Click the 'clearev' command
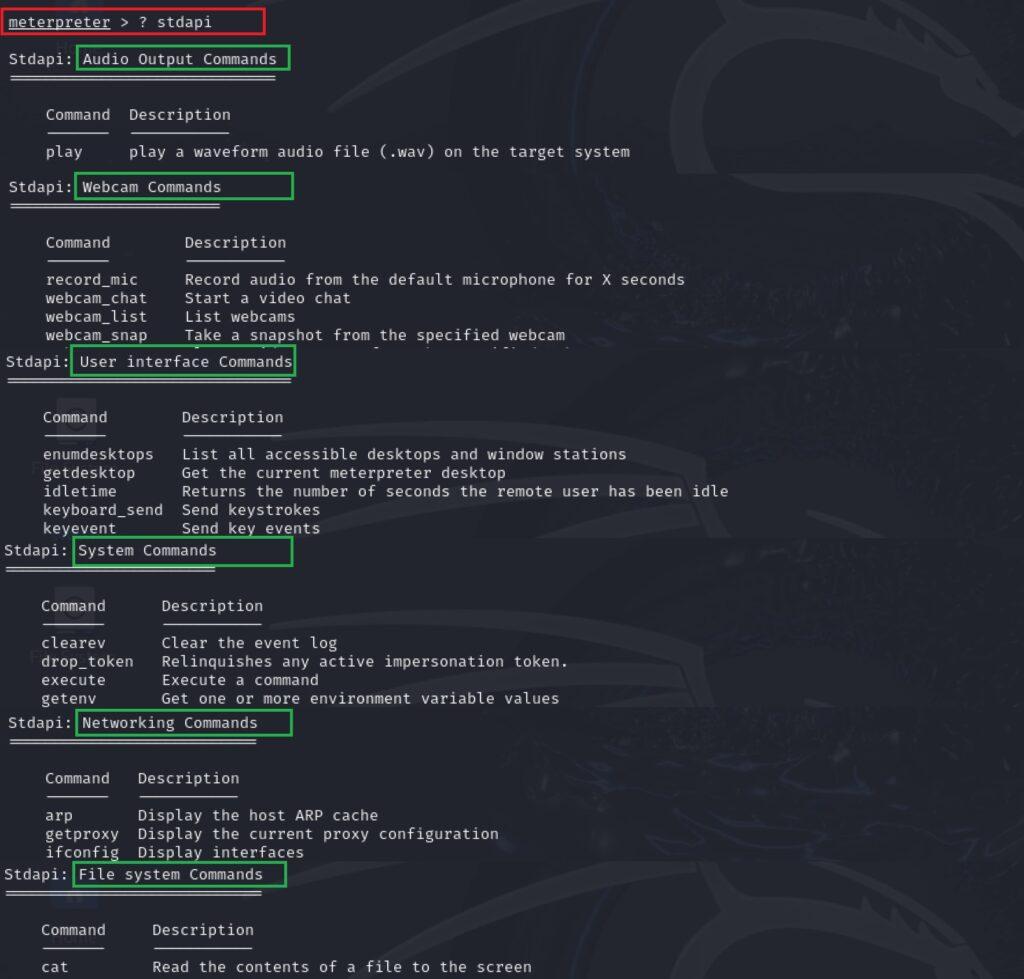 73,643
